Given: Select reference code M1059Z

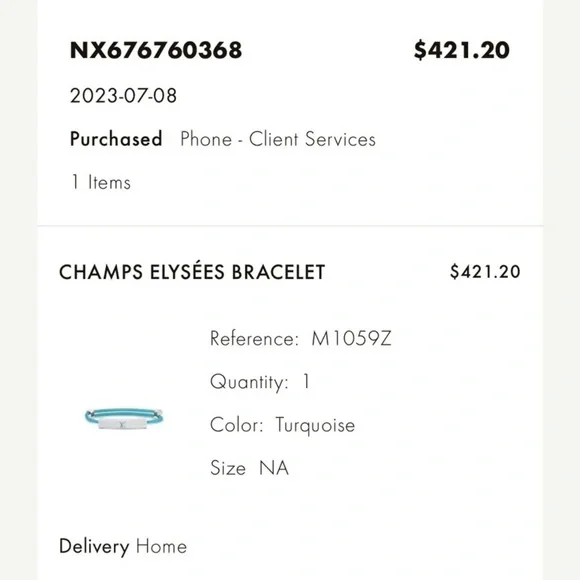Looking at the screenshot, I should pos(351,338).
